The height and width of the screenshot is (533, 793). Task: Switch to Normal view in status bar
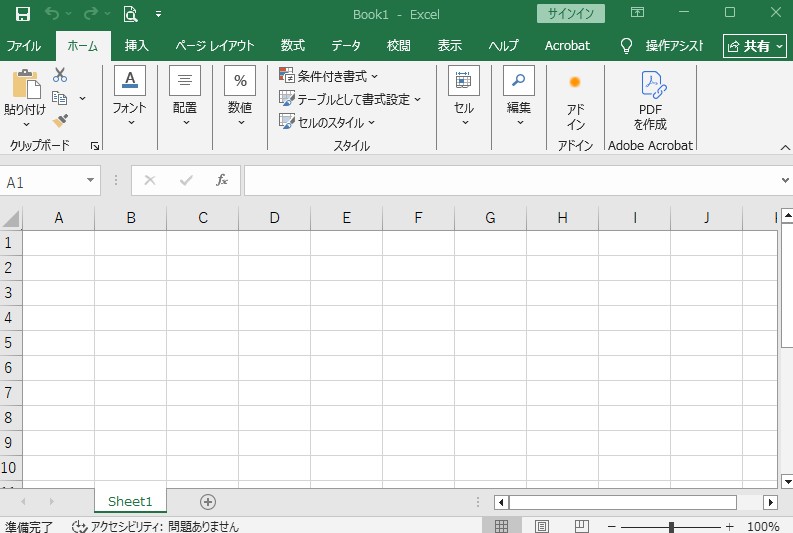click(x=502, y=526)
